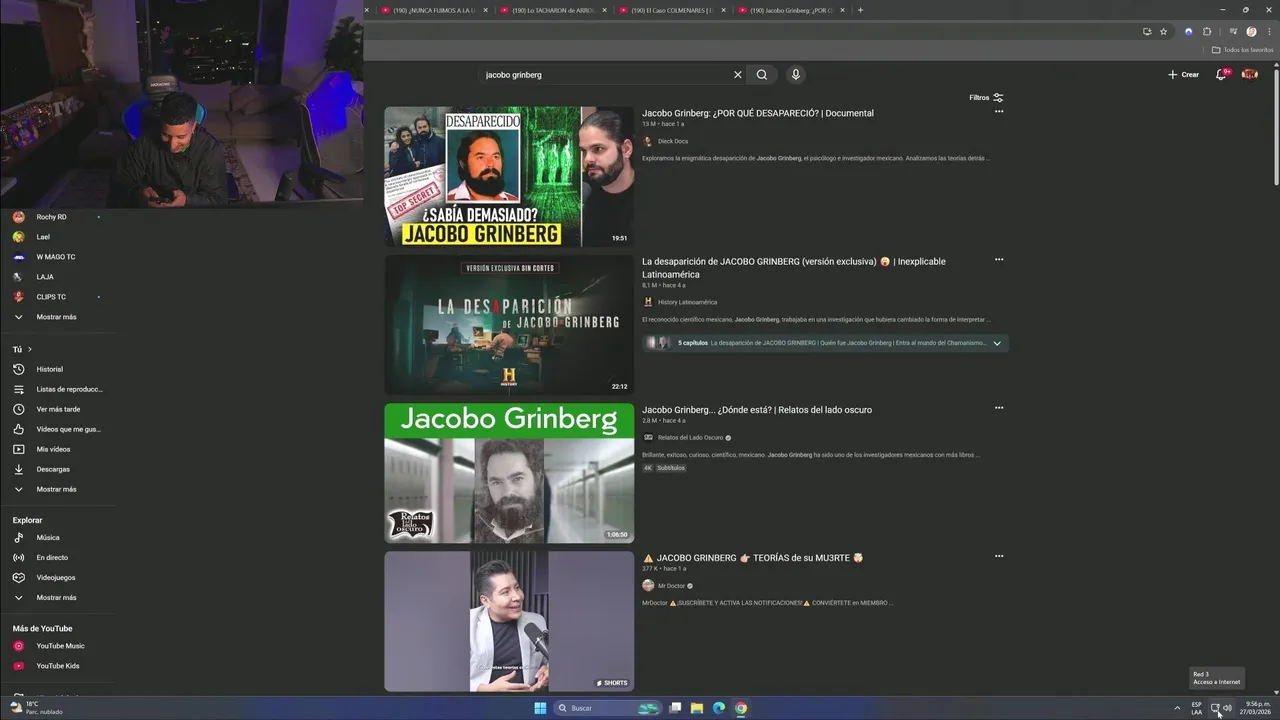Click the YouTube search magnifier button
The height and width of the screenshot is (720, 1280).
762,75
